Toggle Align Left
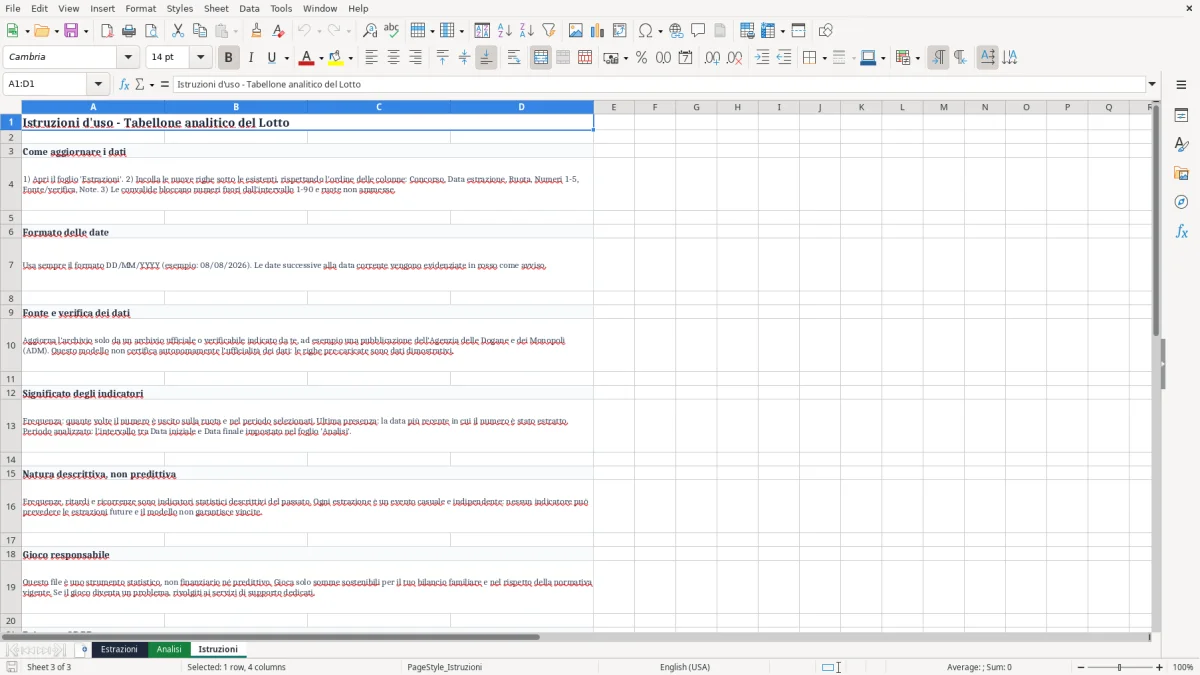The width and height of the screenshot is (1200, 675). [371, 58]
